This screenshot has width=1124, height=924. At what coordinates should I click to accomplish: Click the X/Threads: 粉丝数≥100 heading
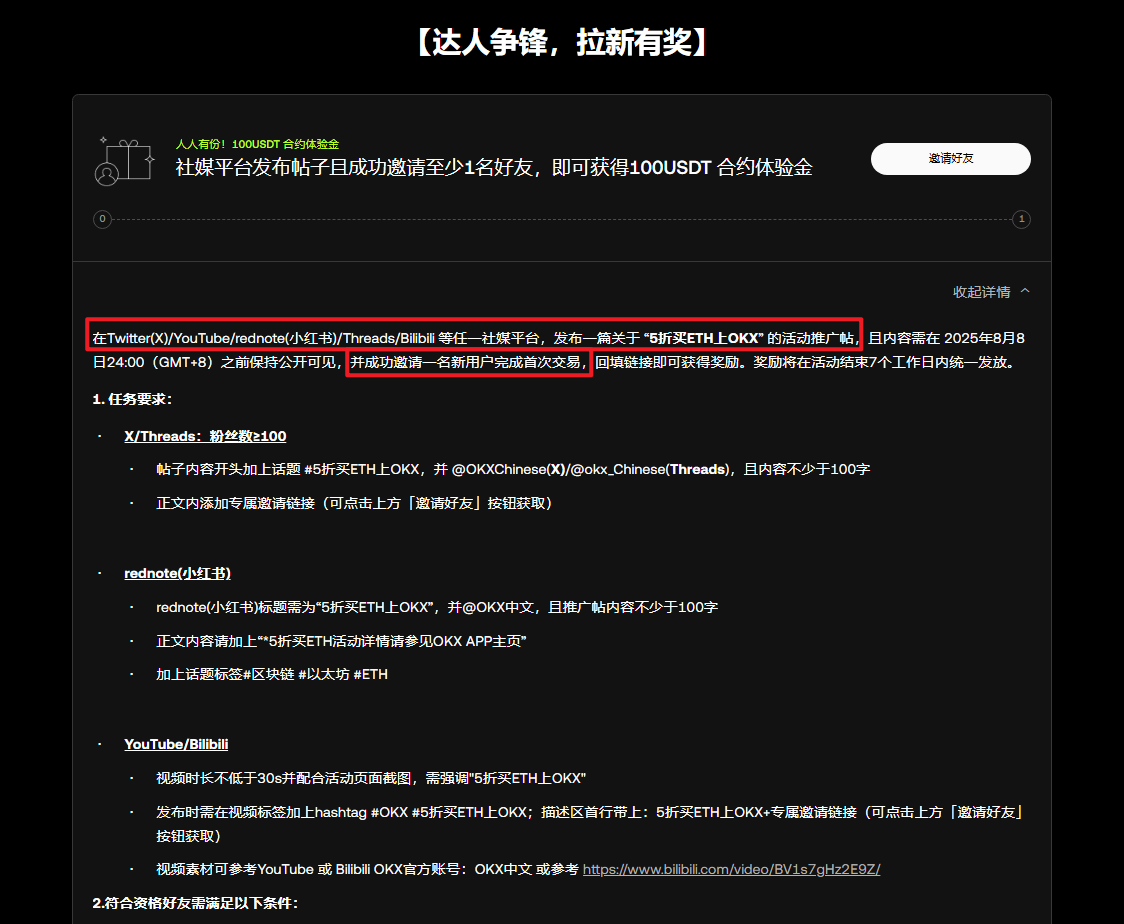pos(205,437)
